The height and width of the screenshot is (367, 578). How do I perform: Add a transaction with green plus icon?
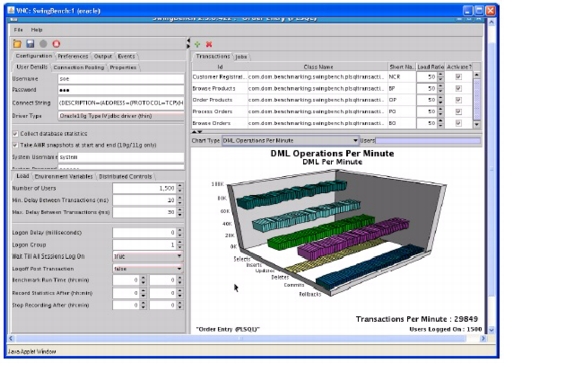(x=197, y=44)
